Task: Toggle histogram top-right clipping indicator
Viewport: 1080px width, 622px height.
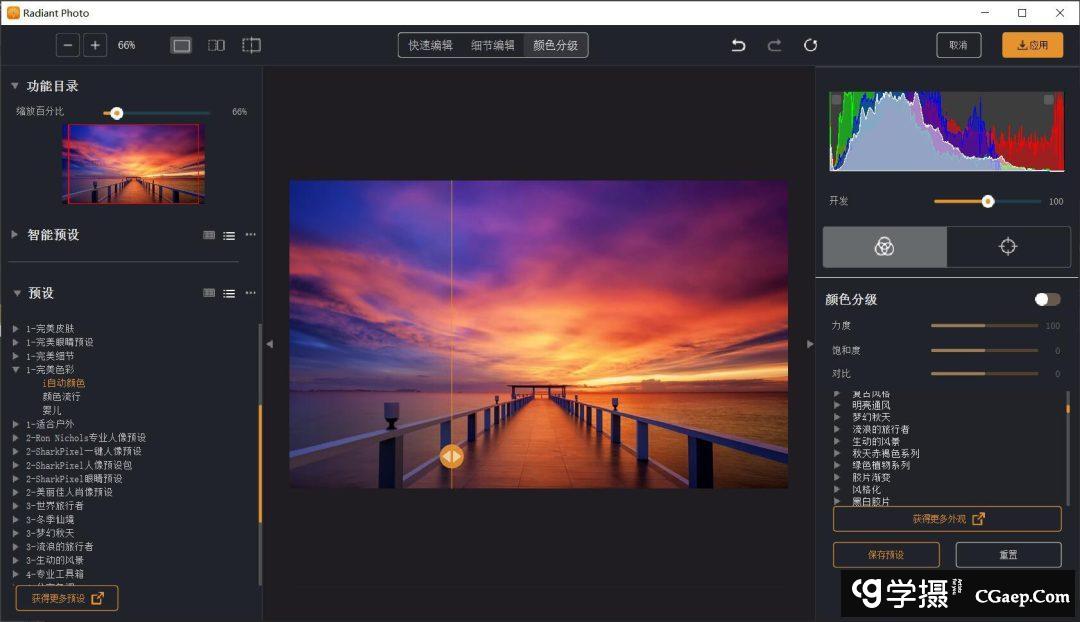Action: (x=1049, y=100)
